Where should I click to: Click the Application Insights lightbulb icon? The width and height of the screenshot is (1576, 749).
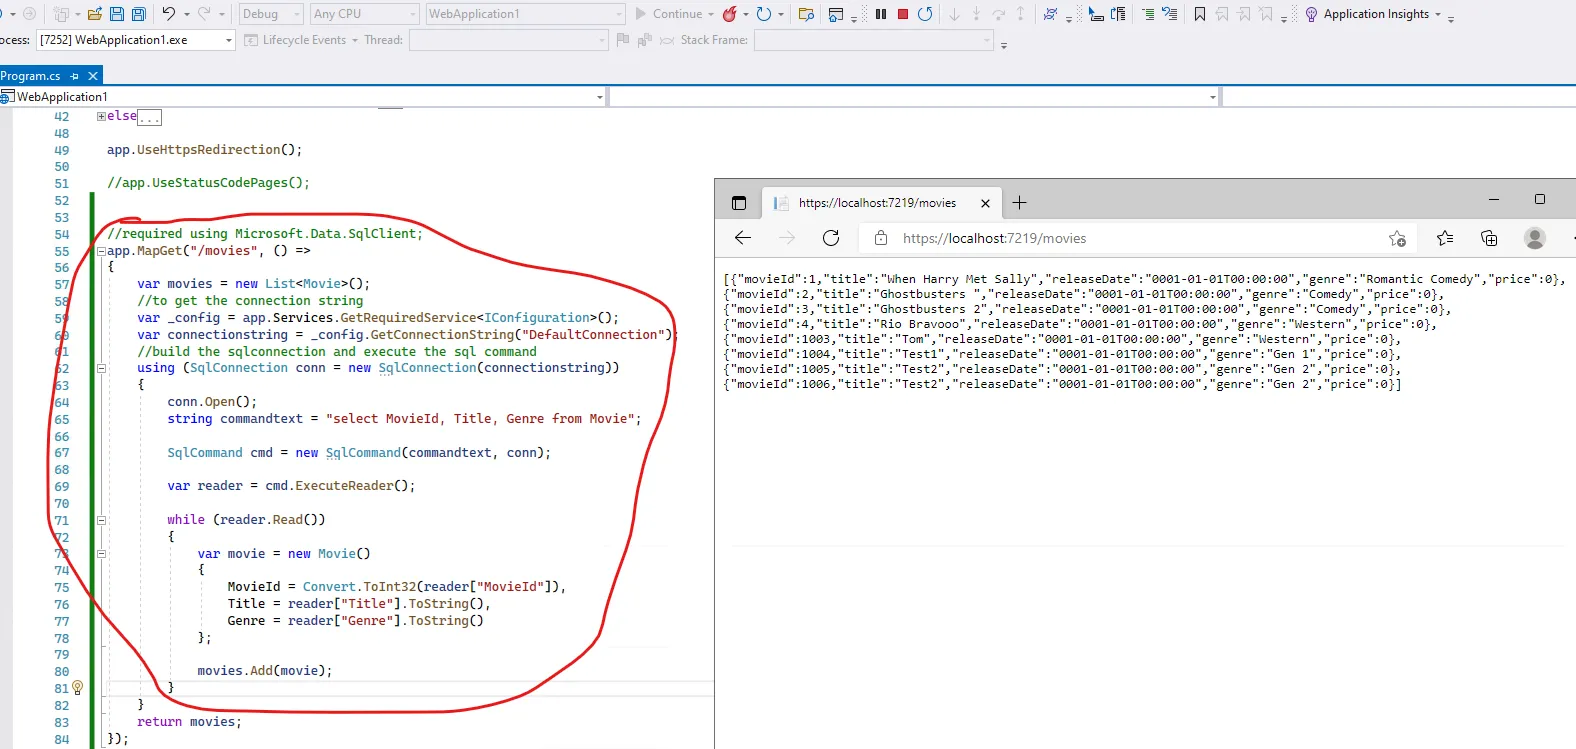click(x=1311, y=14)
